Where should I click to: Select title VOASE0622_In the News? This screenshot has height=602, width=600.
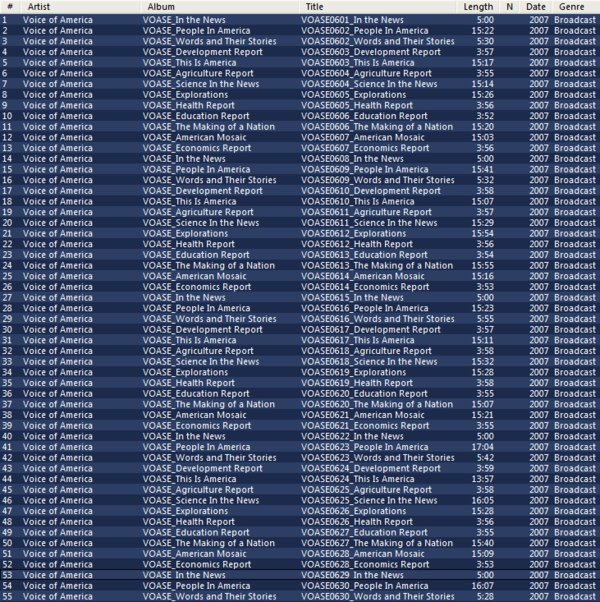tap(352, 437)
